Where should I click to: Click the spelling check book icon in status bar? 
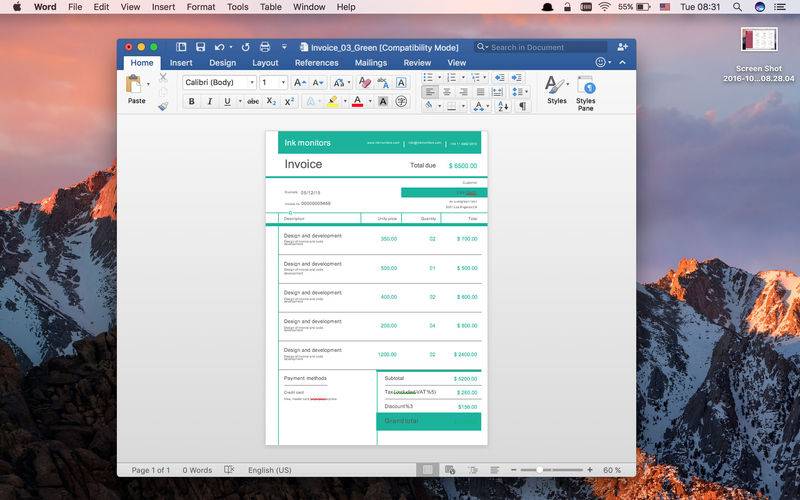pos(229,469)
